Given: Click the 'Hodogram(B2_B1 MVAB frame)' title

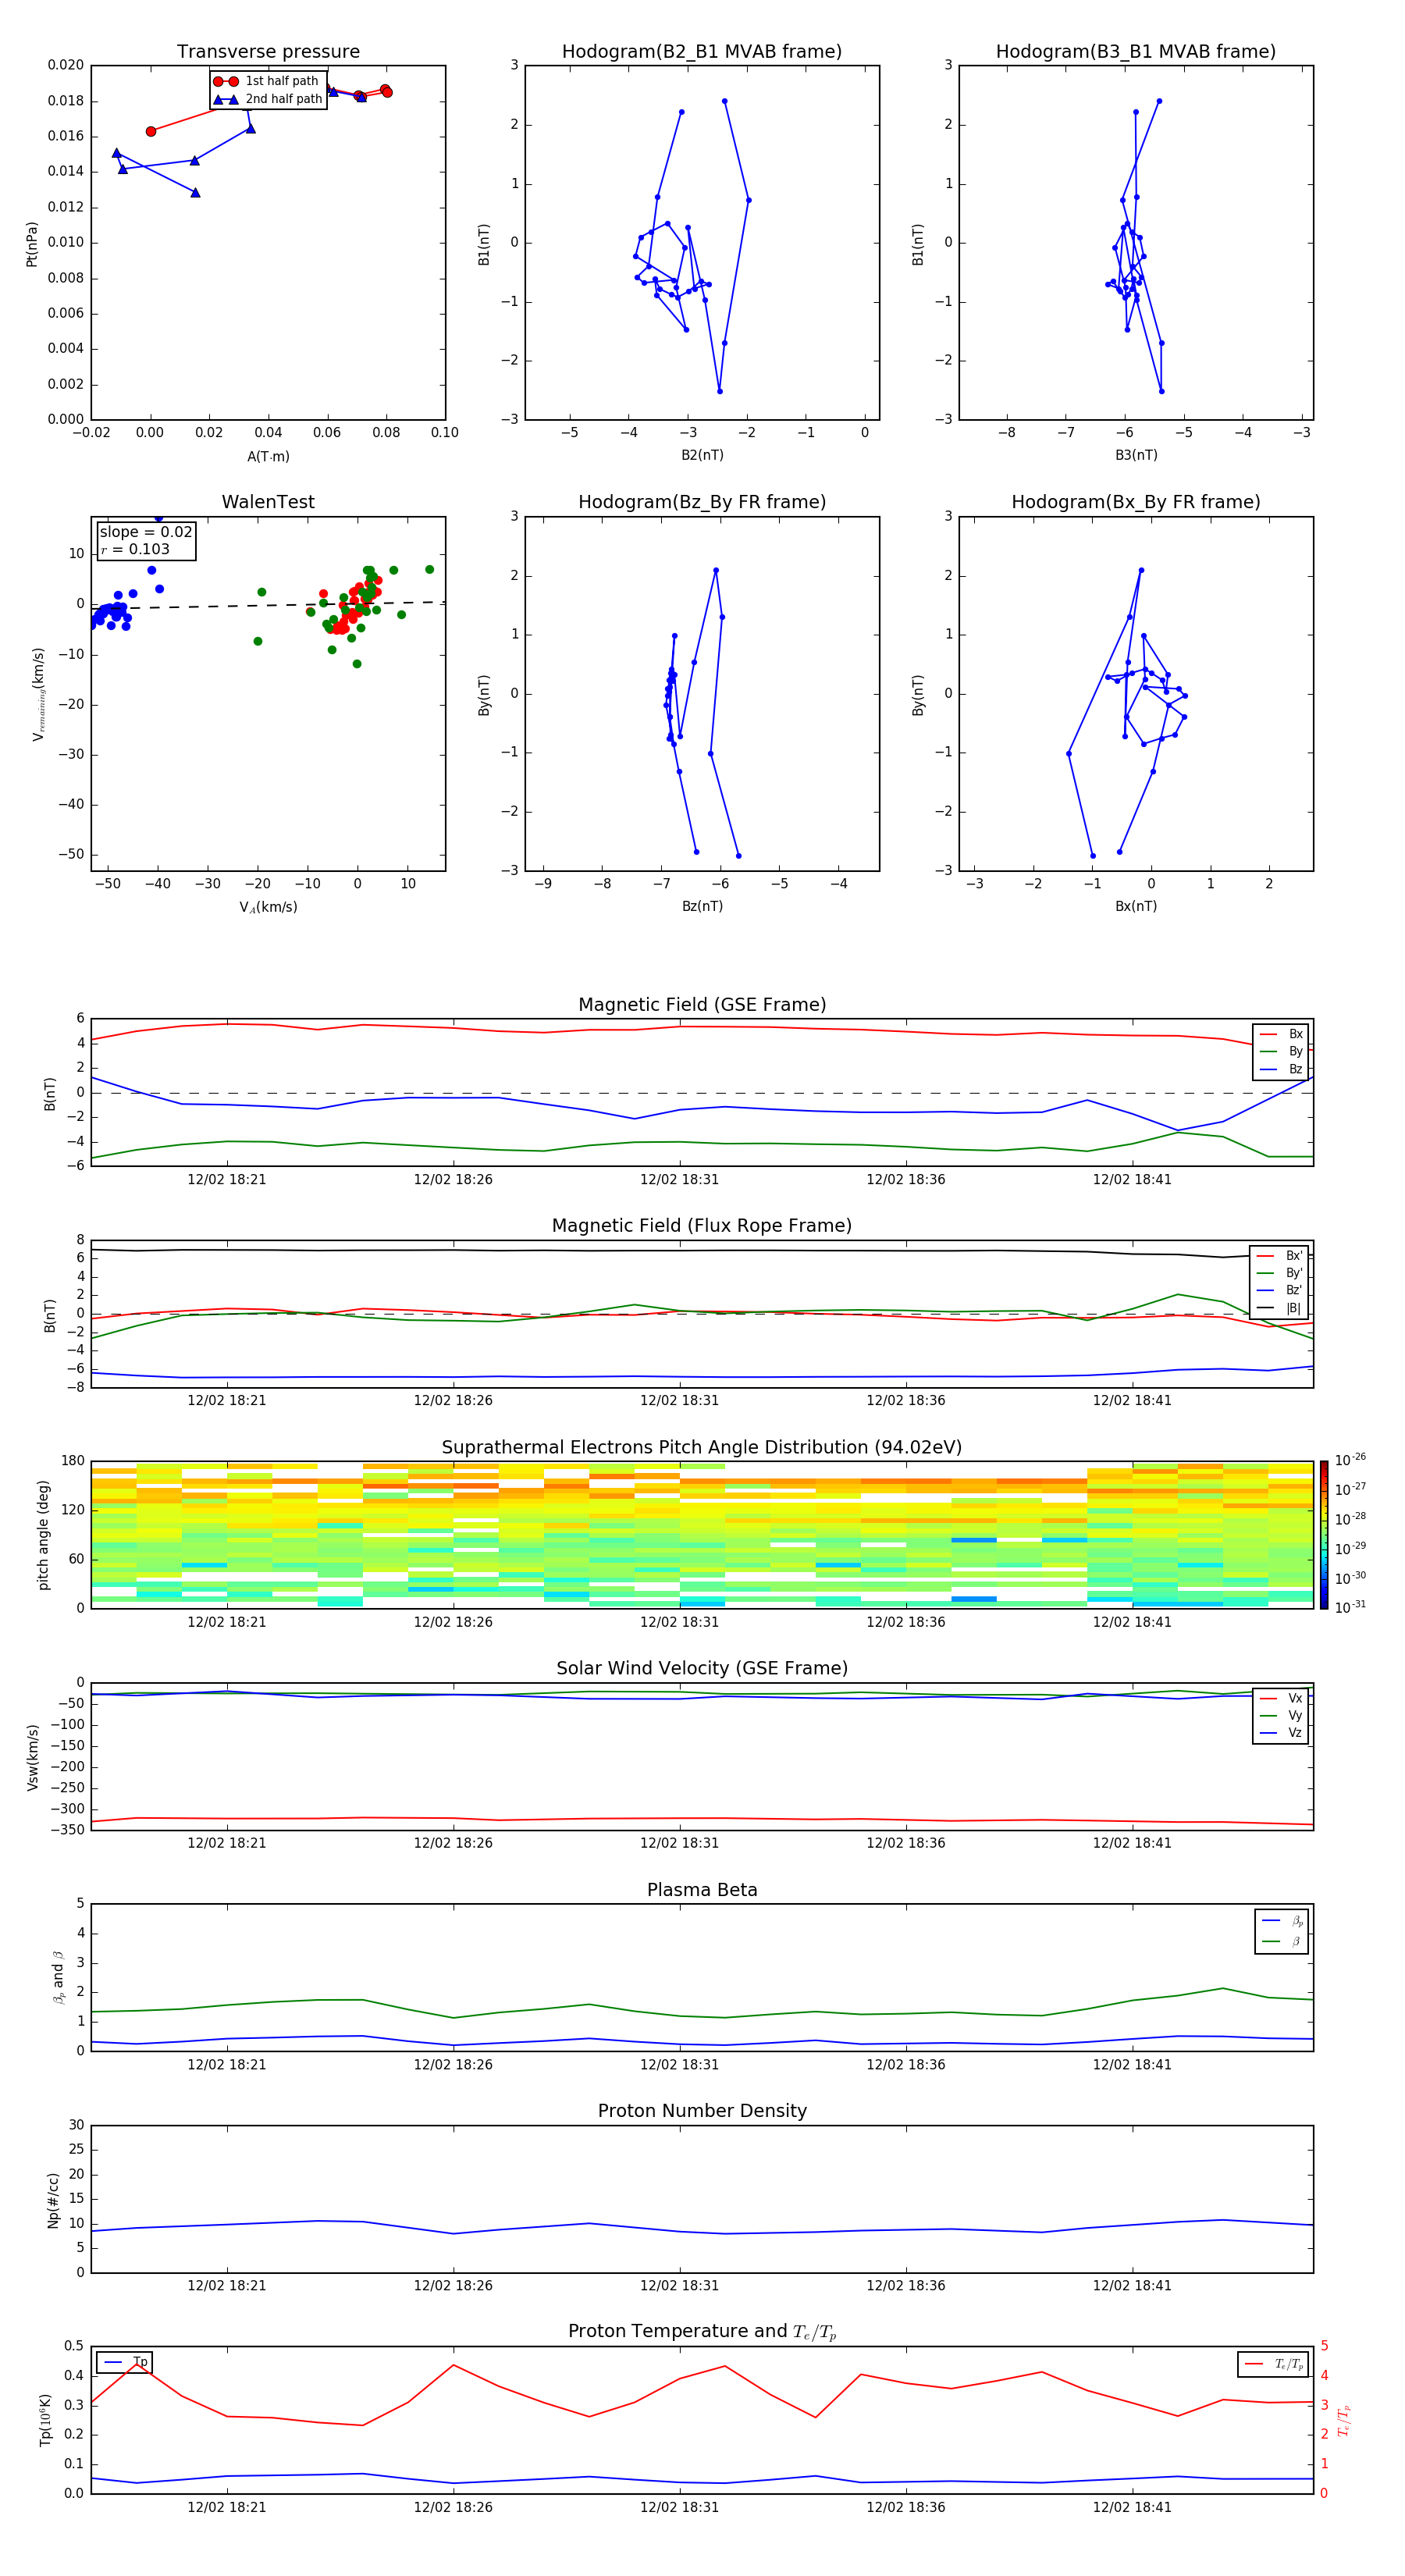Looking at the screenshot, I should pyautogui.click(x=702, y=51).
